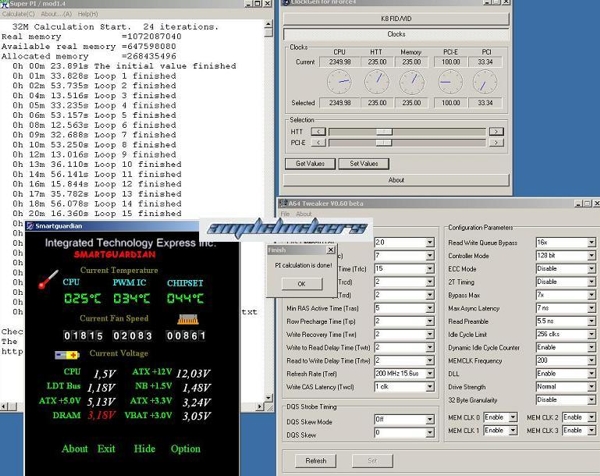Click the HTT left arrow button

(318, 131)
